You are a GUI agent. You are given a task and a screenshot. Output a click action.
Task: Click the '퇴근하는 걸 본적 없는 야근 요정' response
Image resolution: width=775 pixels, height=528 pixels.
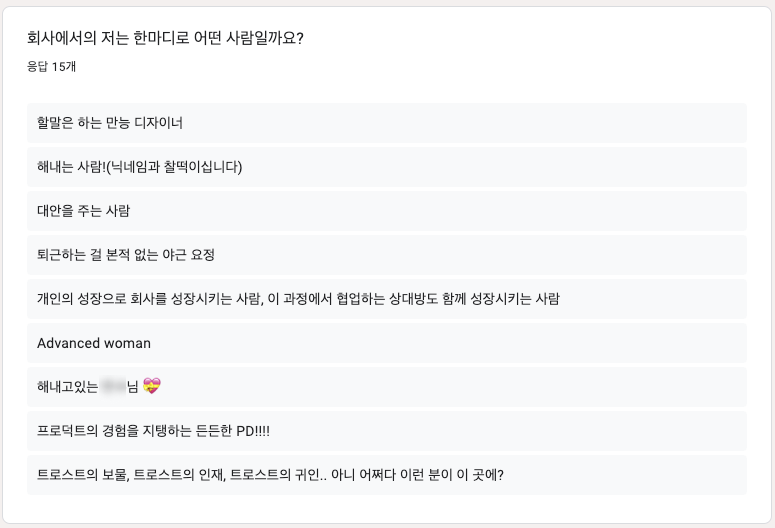click(x=387, y=255)
